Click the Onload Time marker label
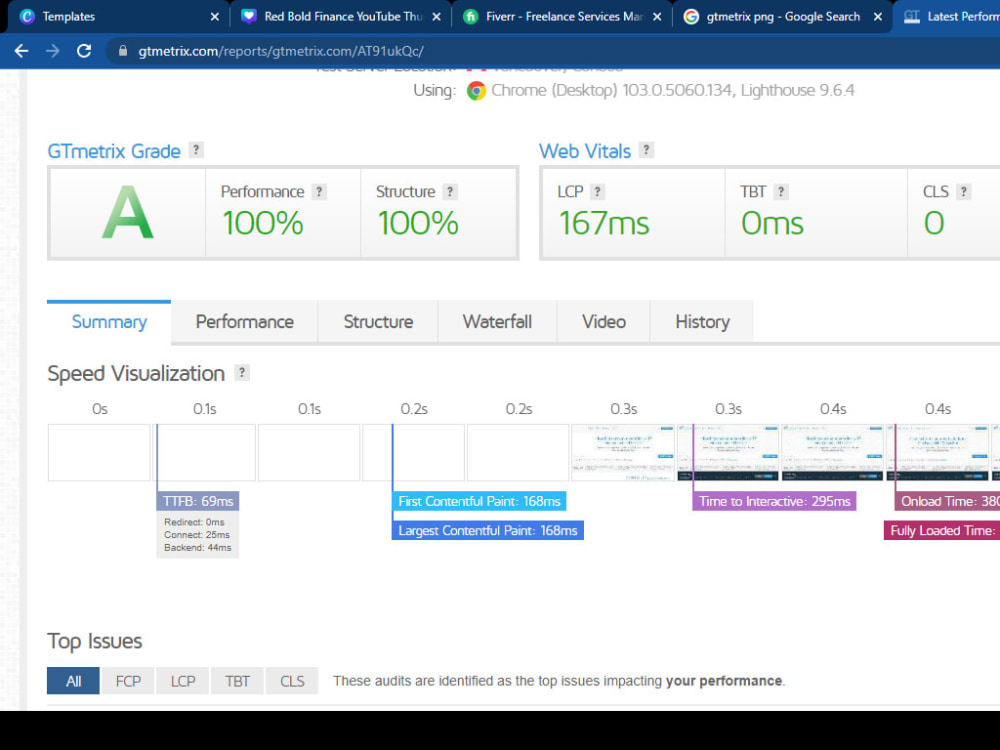Viewport: 1000px width, 750px height. click(948, 501)
